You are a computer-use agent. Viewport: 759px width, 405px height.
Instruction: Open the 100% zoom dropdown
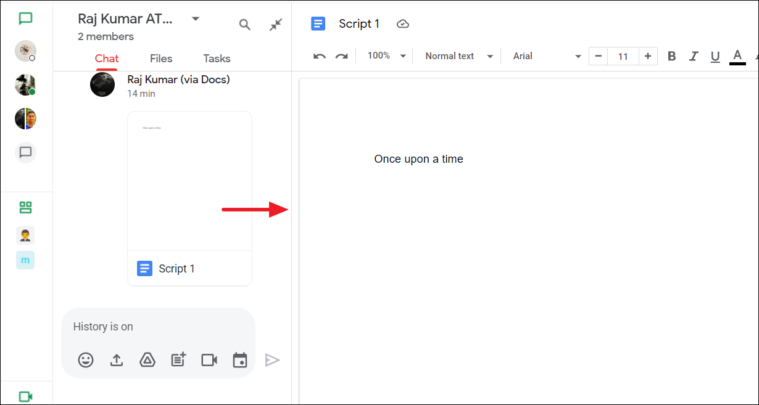pyautogui.click(x=386, y=56)
